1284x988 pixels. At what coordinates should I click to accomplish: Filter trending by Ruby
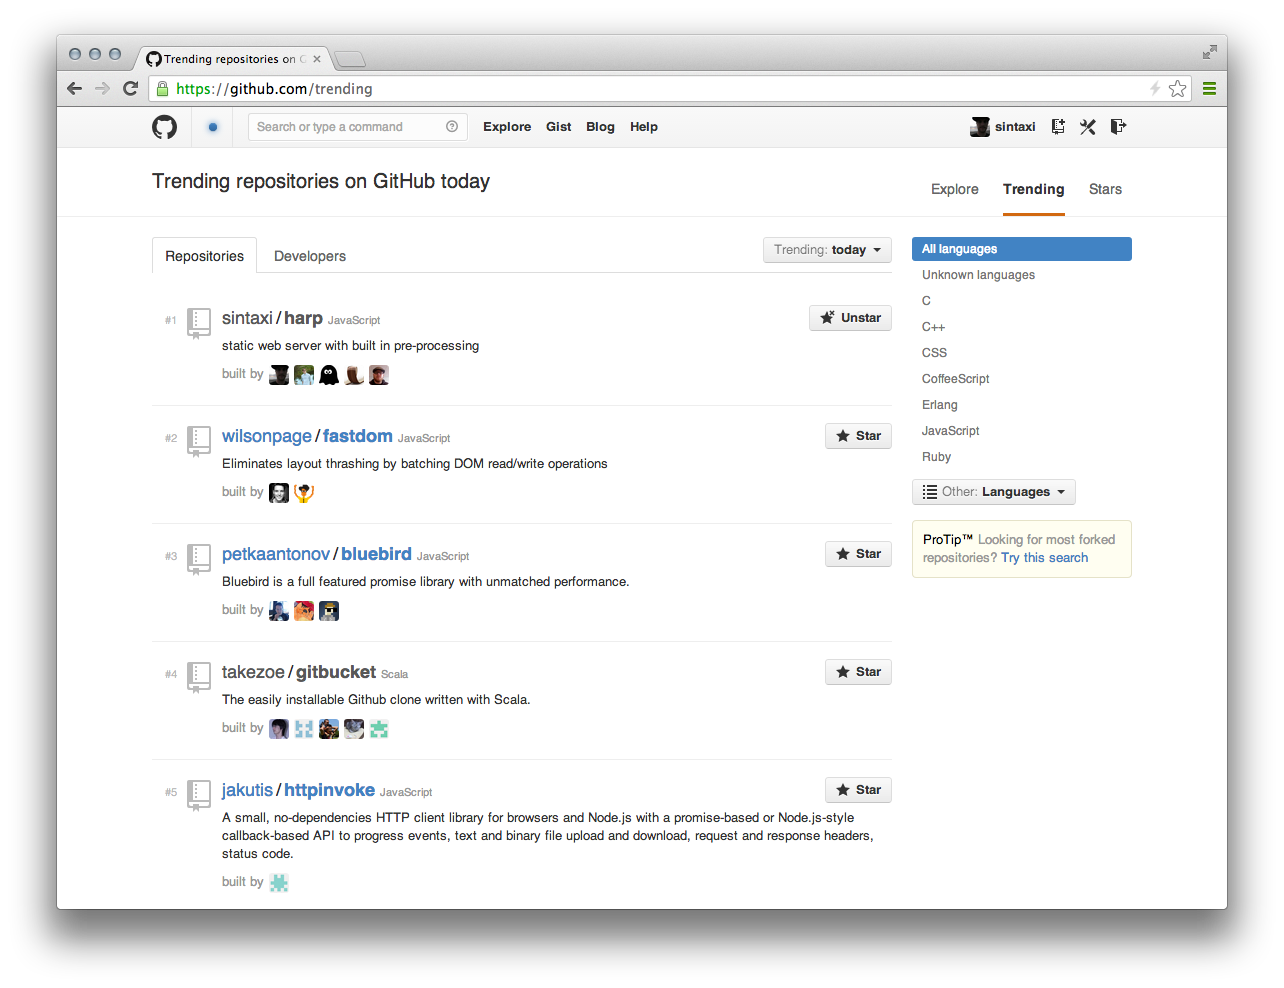936,457
